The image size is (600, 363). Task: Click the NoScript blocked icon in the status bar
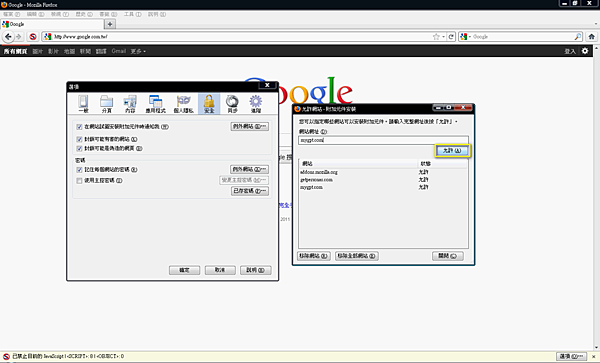[x=6, y=356]
